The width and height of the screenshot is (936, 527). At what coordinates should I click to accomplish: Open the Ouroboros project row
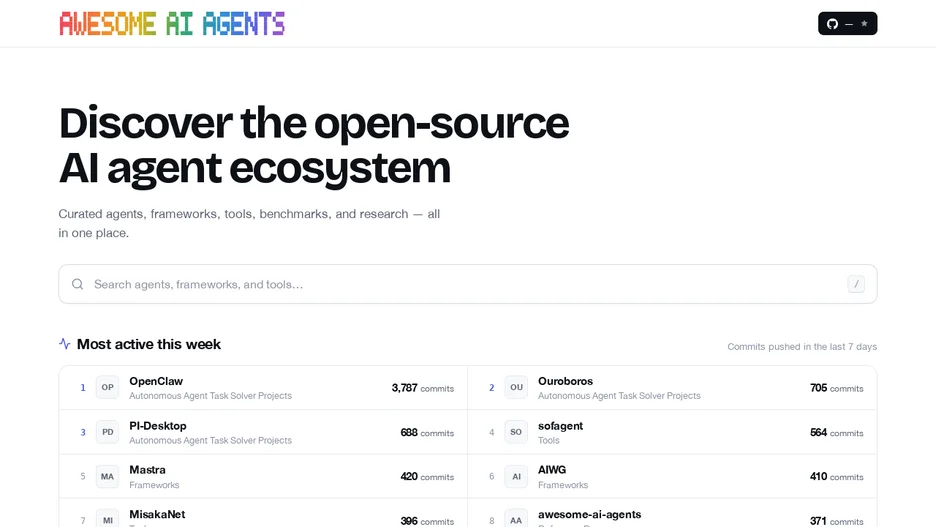672,388
